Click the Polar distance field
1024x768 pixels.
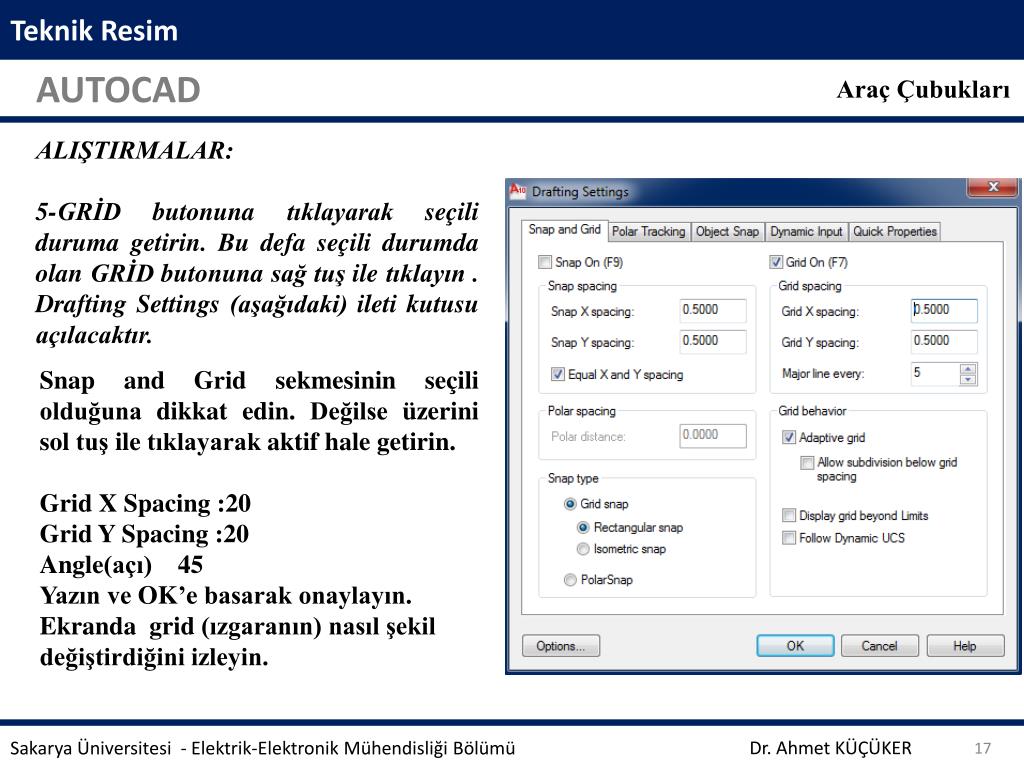(712, 436)
